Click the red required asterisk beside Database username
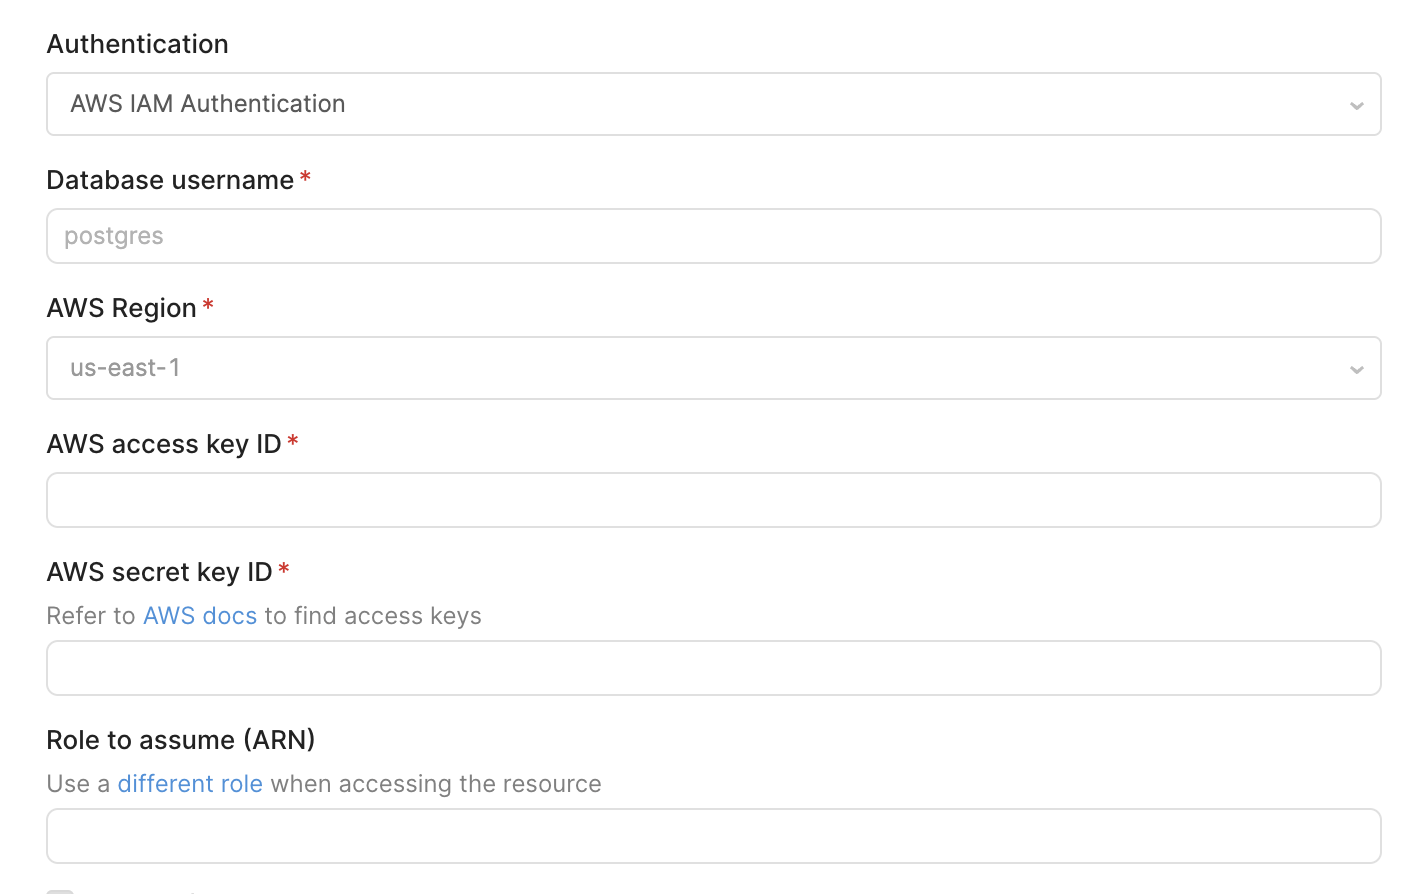 click(x=305, y=177)
